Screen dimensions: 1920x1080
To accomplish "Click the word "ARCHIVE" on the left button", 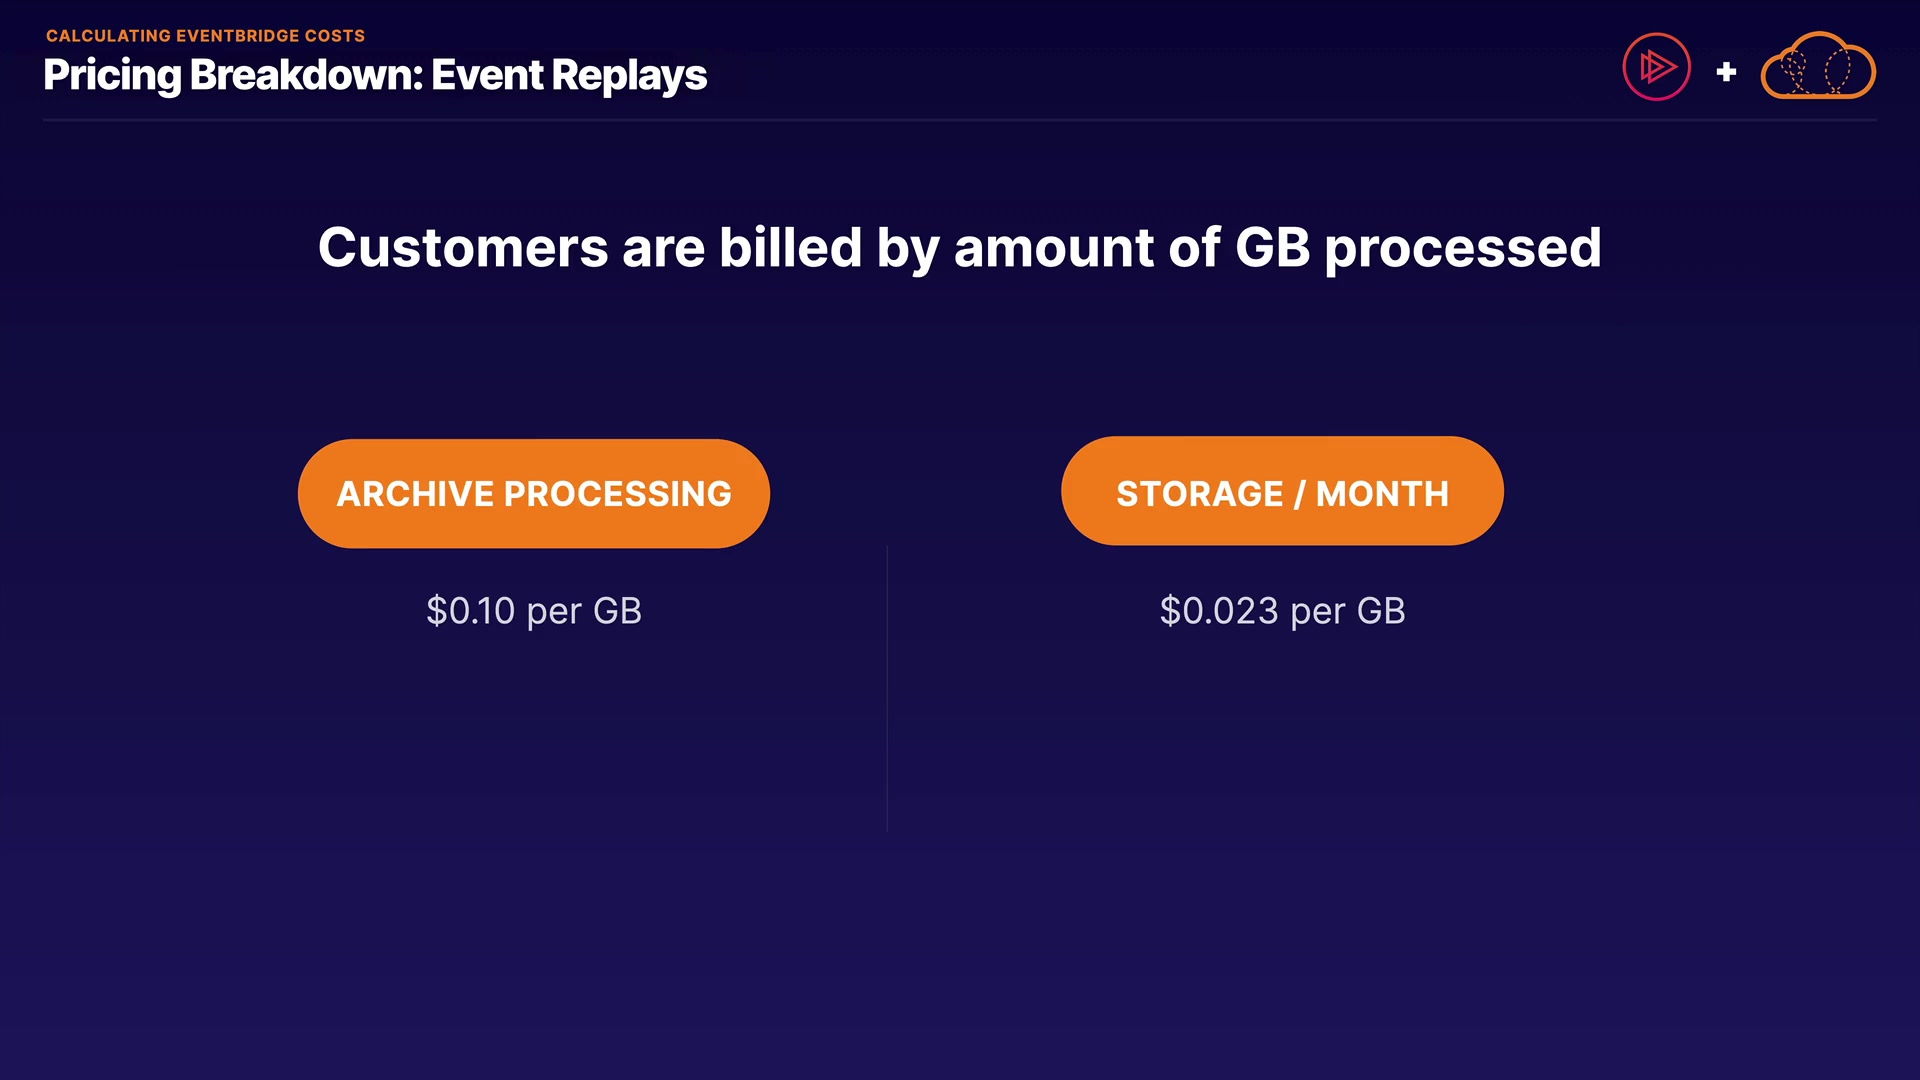I will point(415,494).
